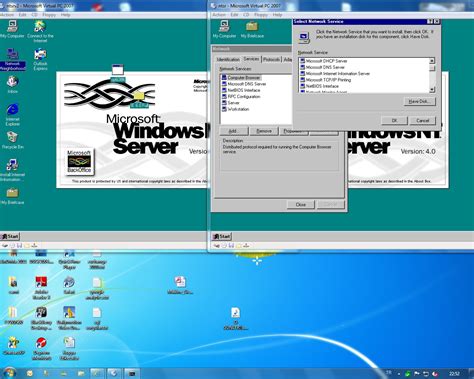
Task: Open Floppy menu of left Virtual PC
Action: pos(49,15)
